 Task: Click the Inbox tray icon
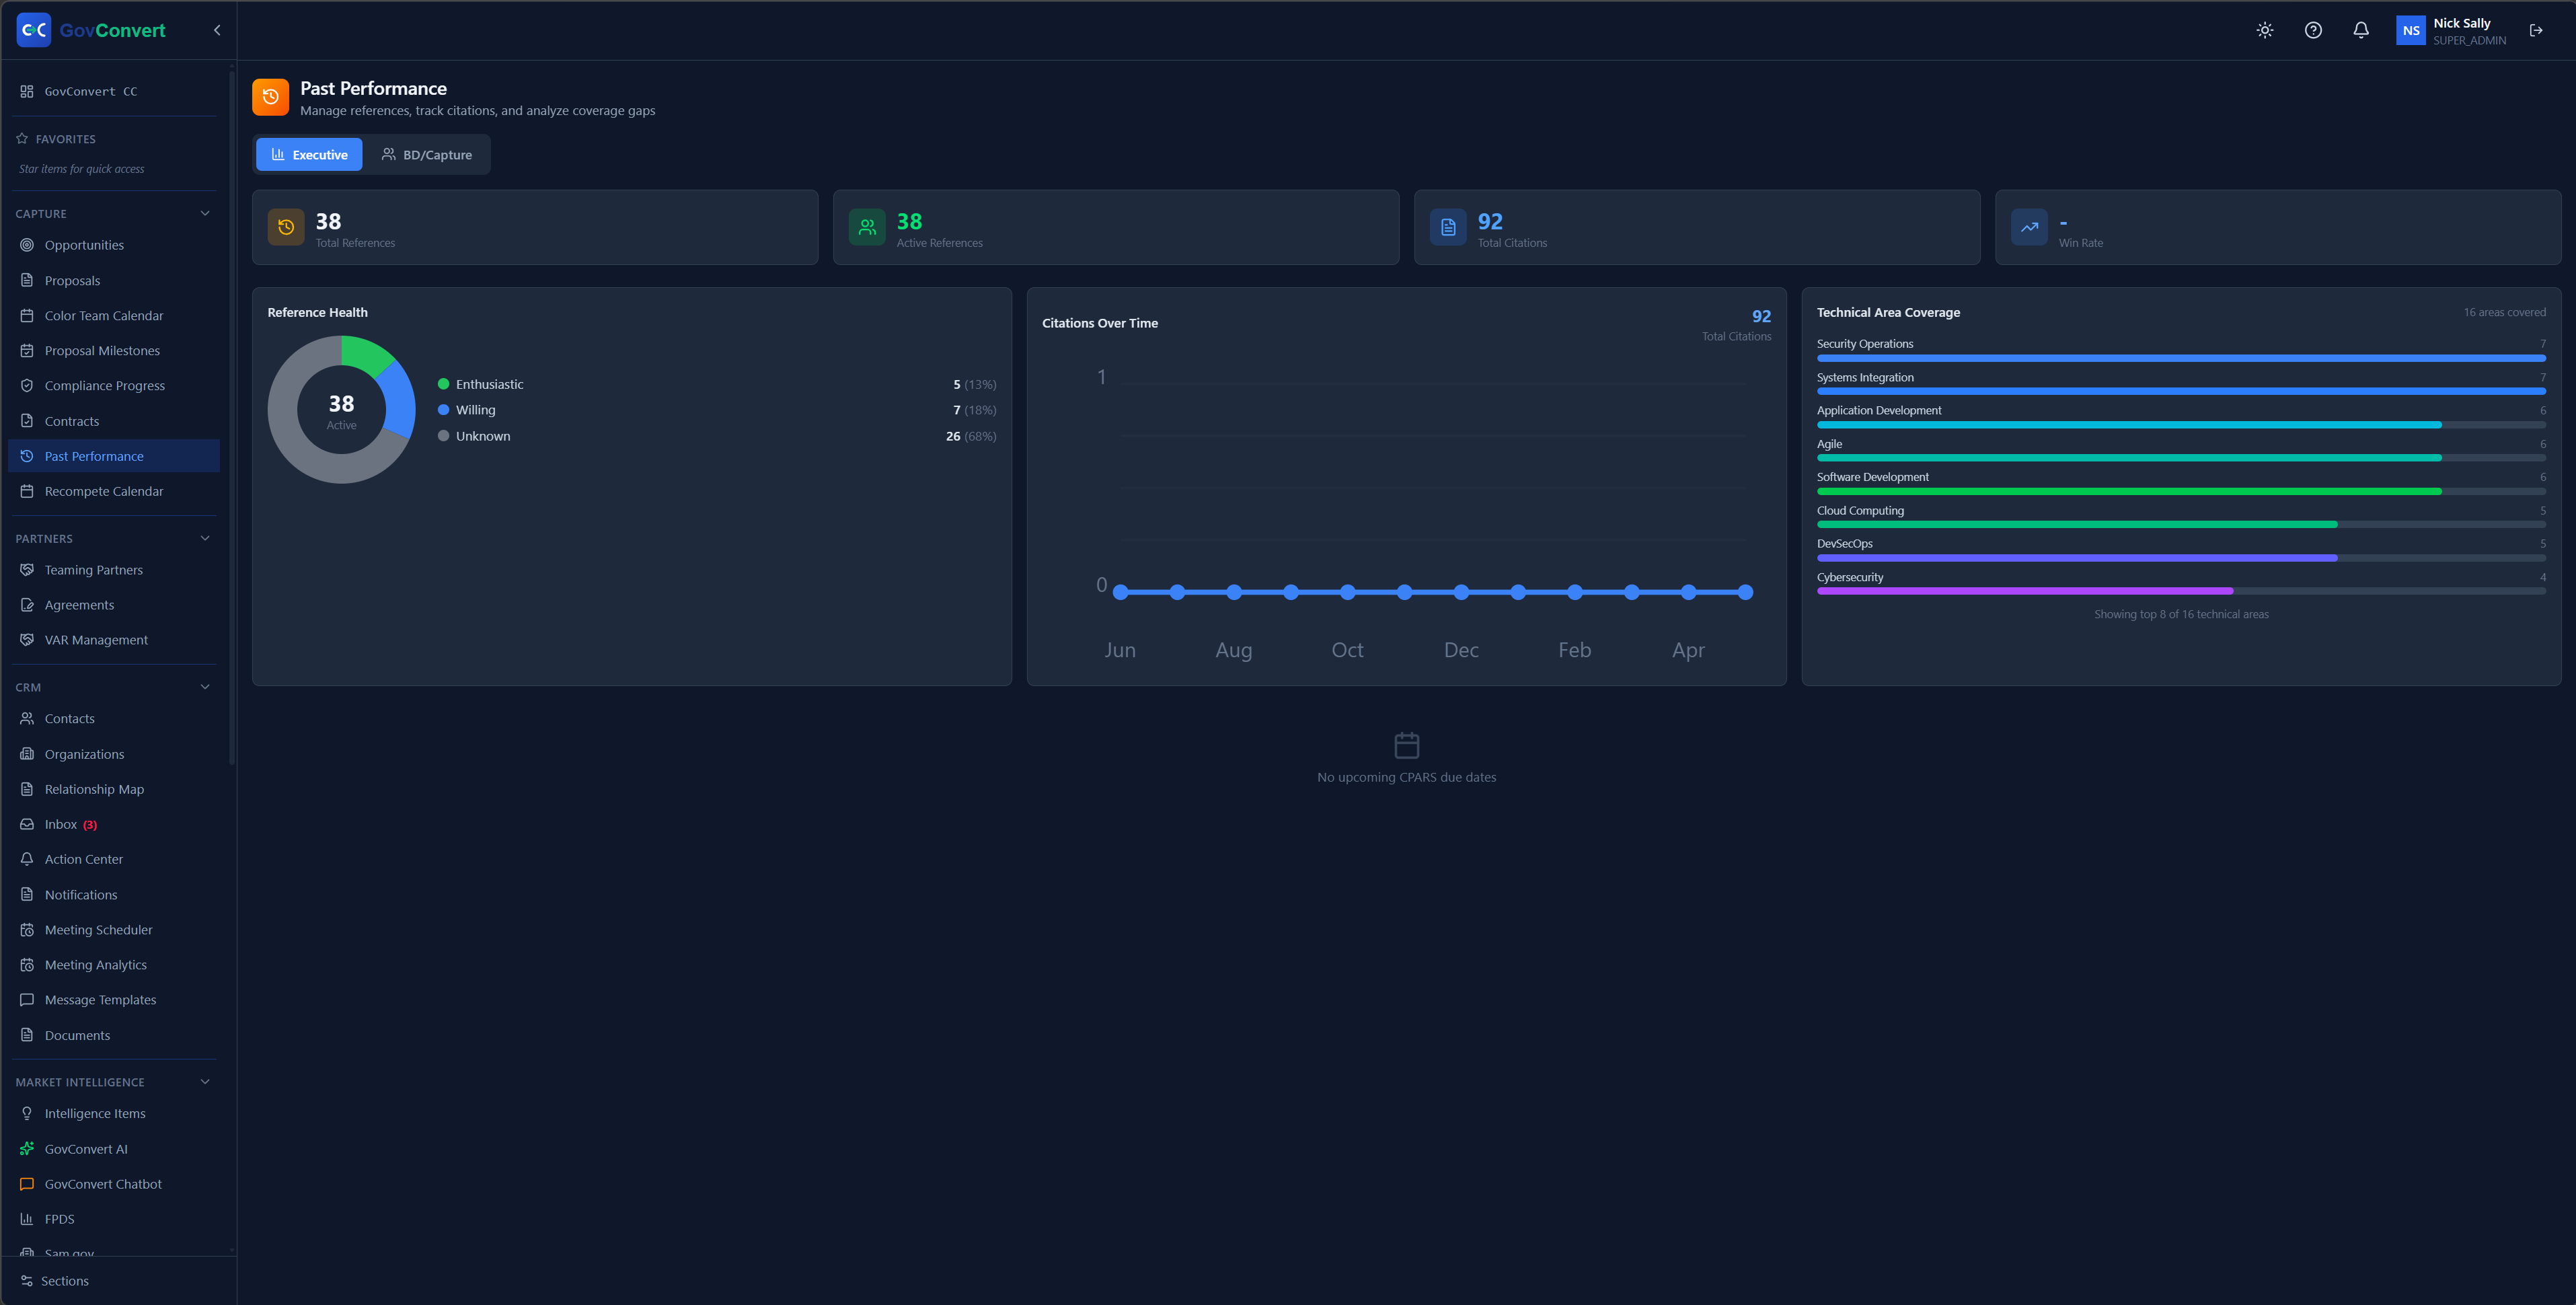coord(27,824)
